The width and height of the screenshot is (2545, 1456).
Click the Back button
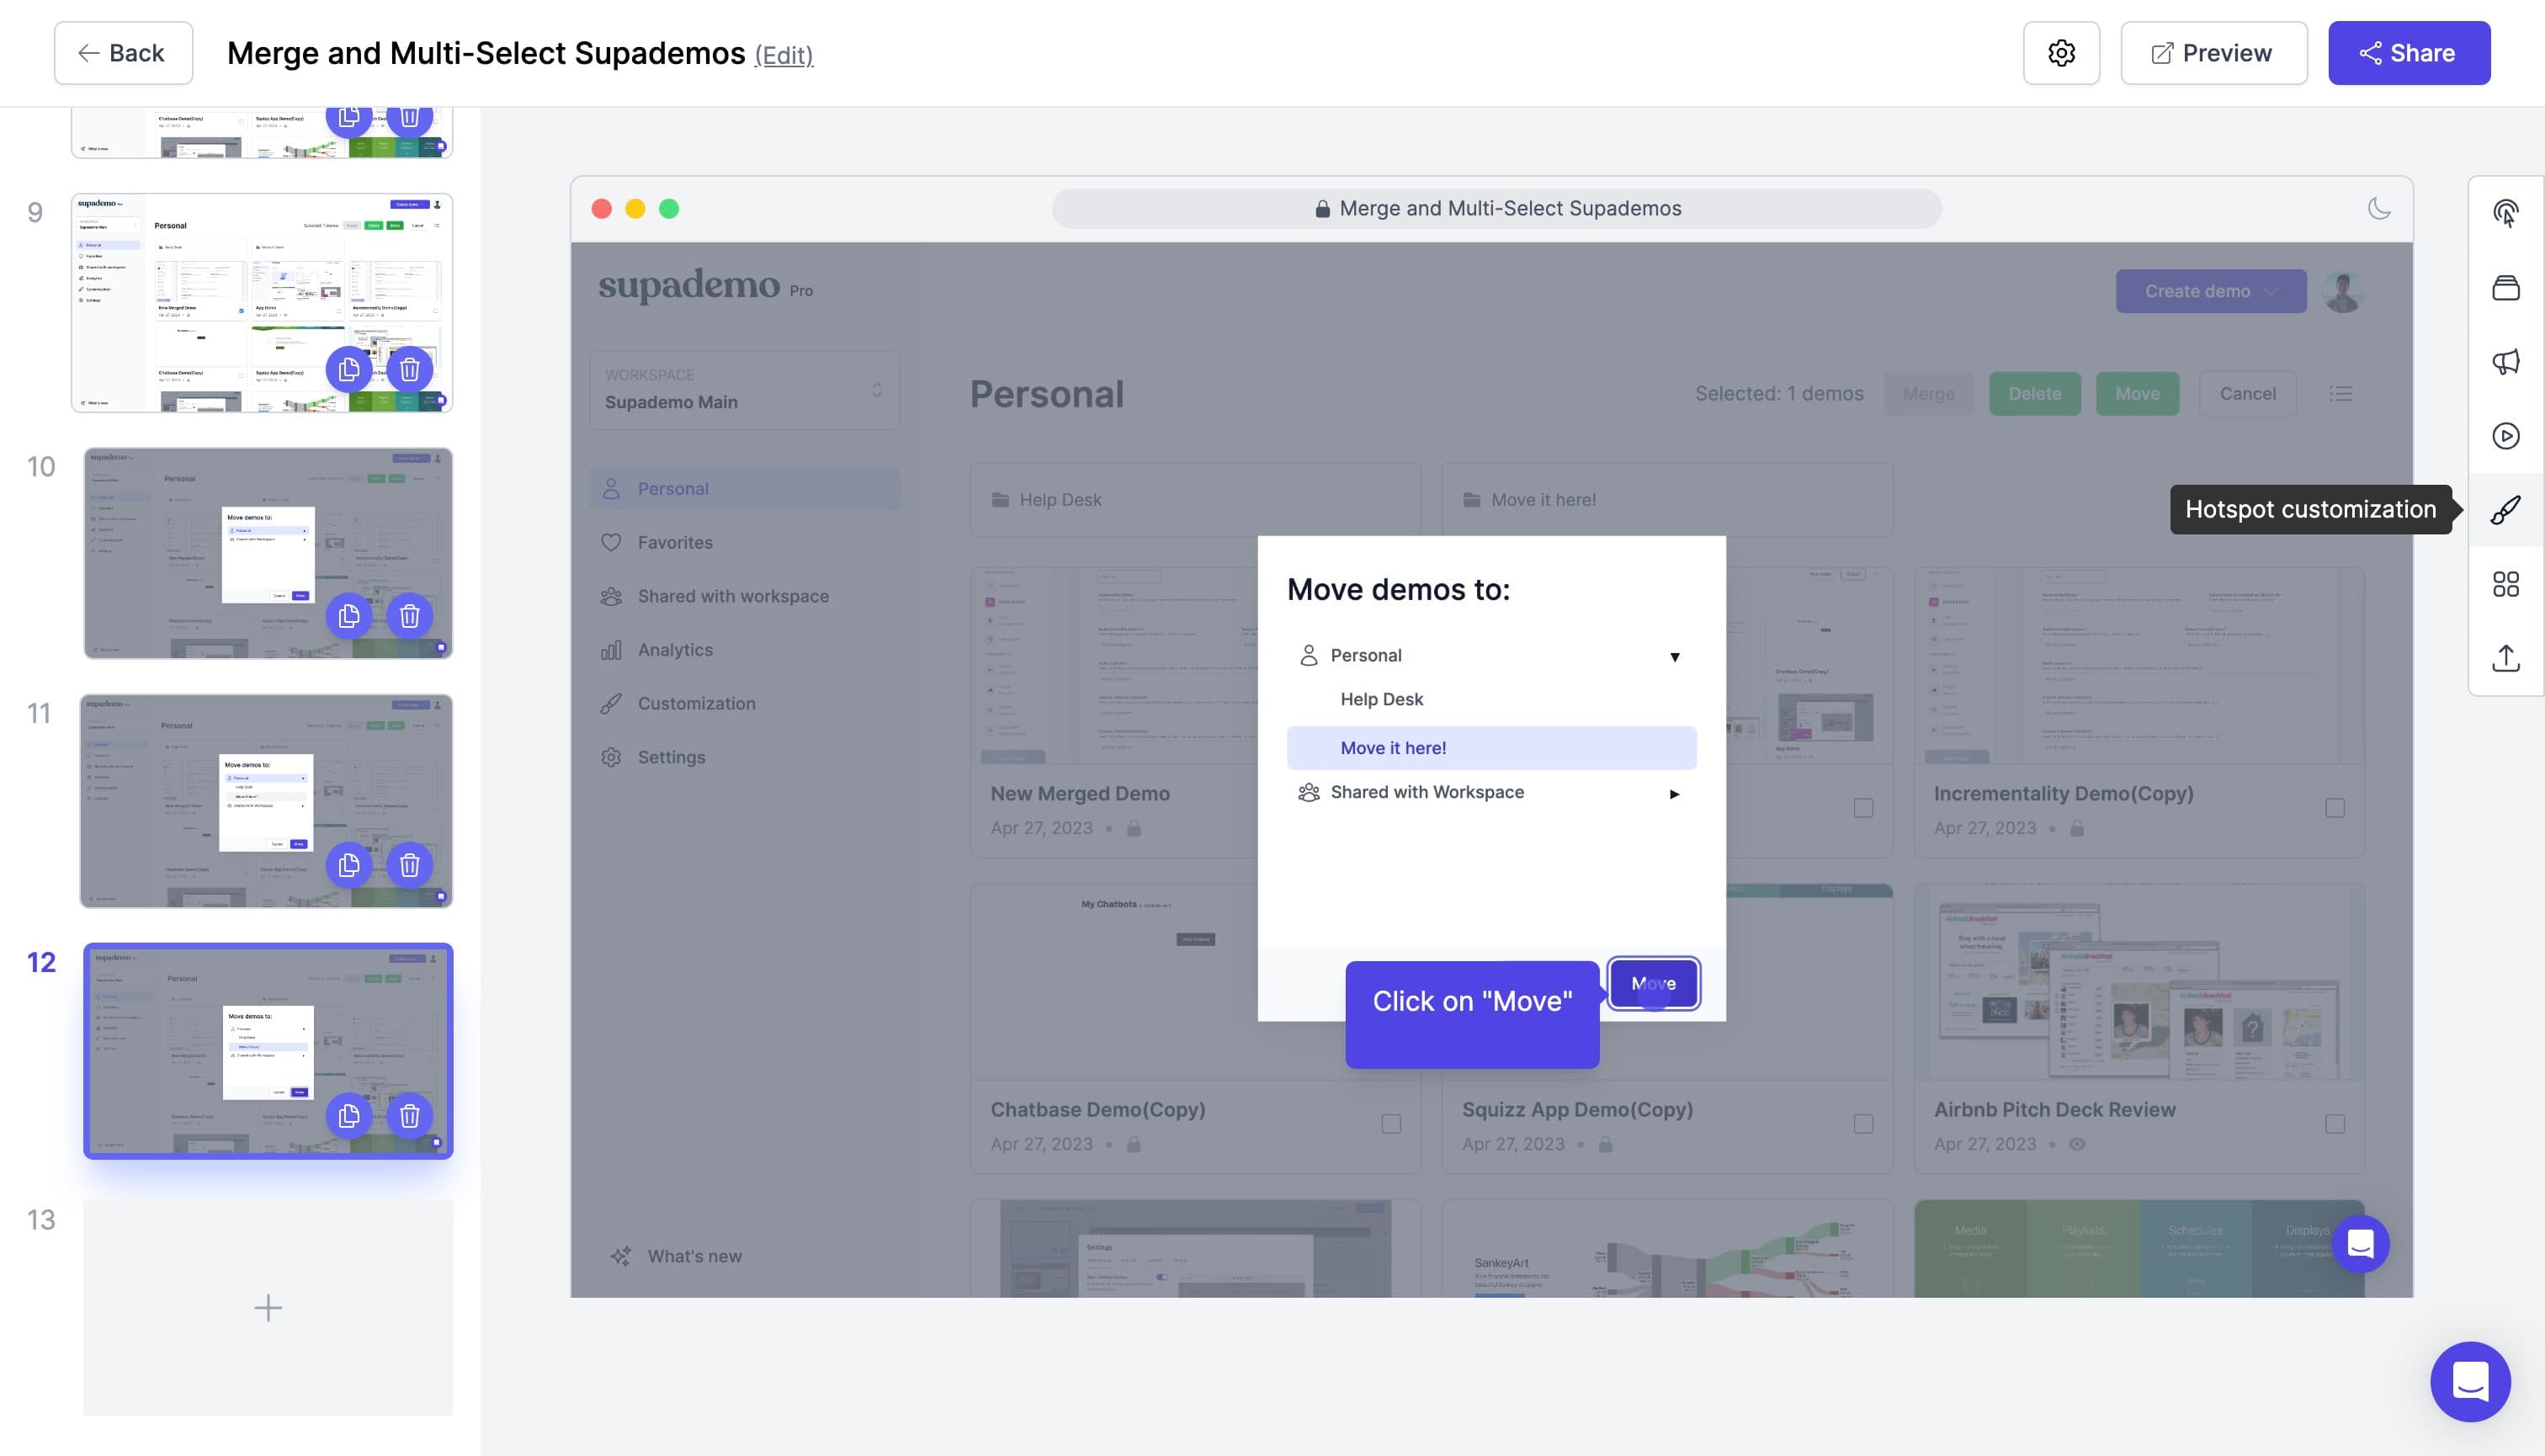123,53
